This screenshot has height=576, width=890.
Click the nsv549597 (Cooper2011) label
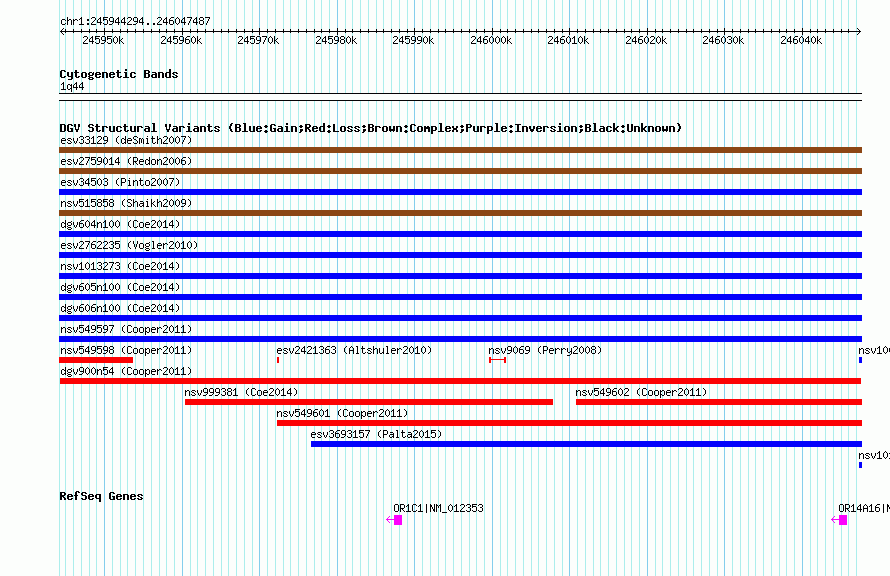(126, 329)
